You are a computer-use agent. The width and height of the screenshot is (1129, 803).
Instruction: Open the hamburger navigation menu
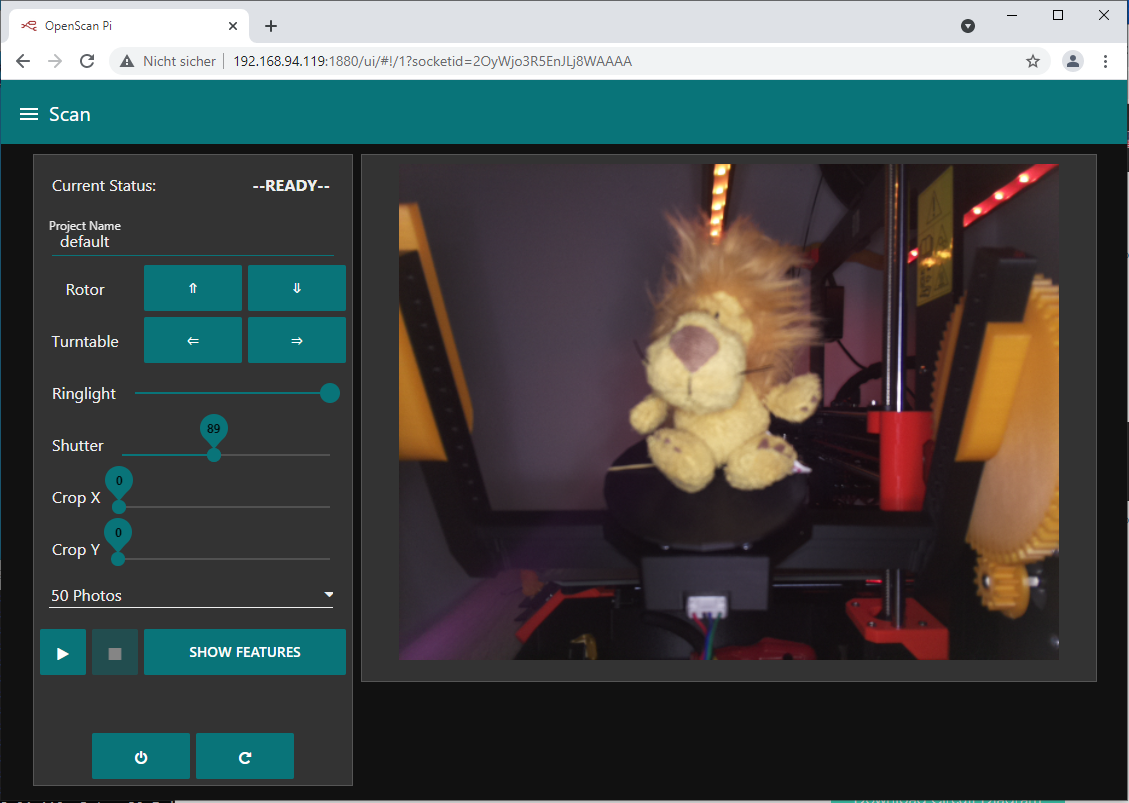pyautogui.click(x=29, y=115)
